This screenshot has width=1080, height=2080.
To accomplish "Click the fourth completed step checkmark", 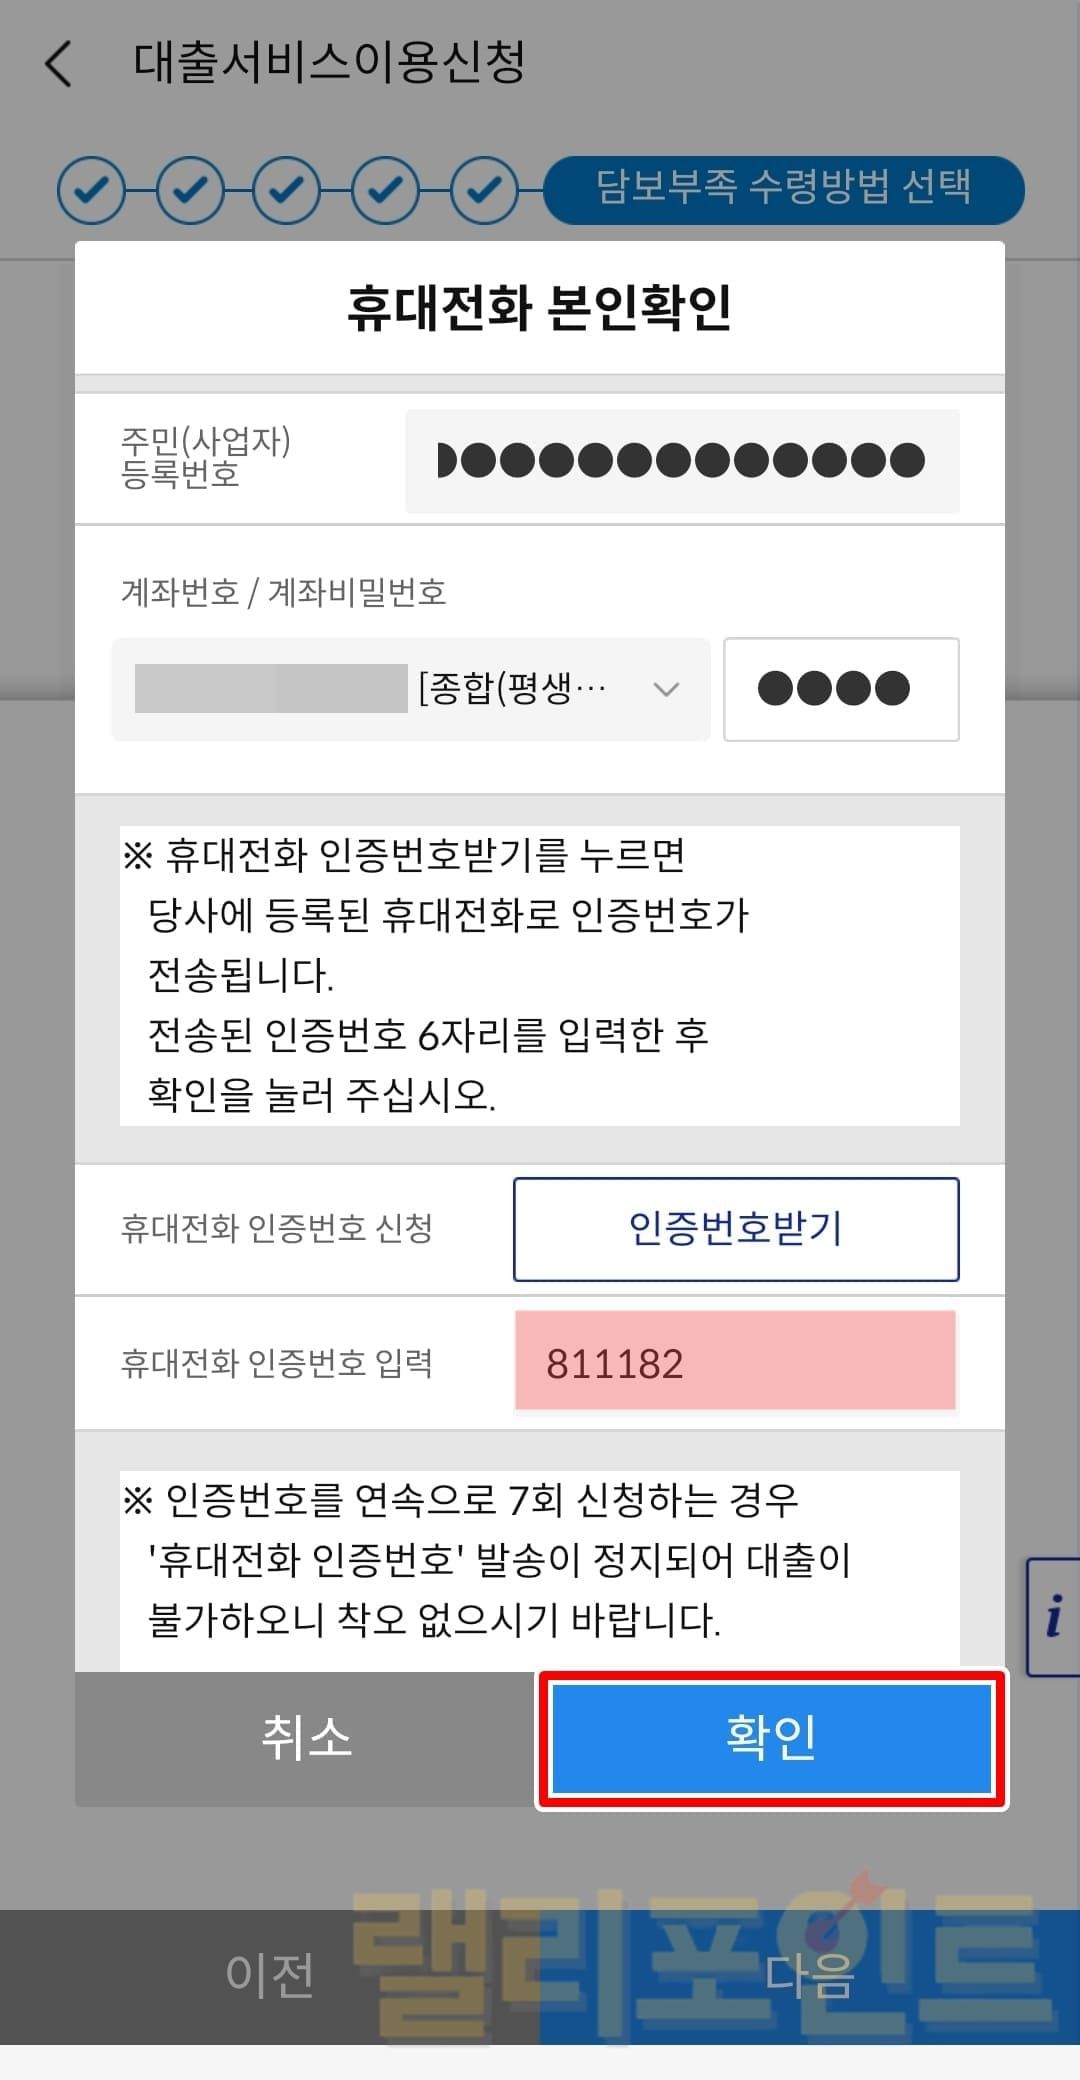I will tap(385, 189).
